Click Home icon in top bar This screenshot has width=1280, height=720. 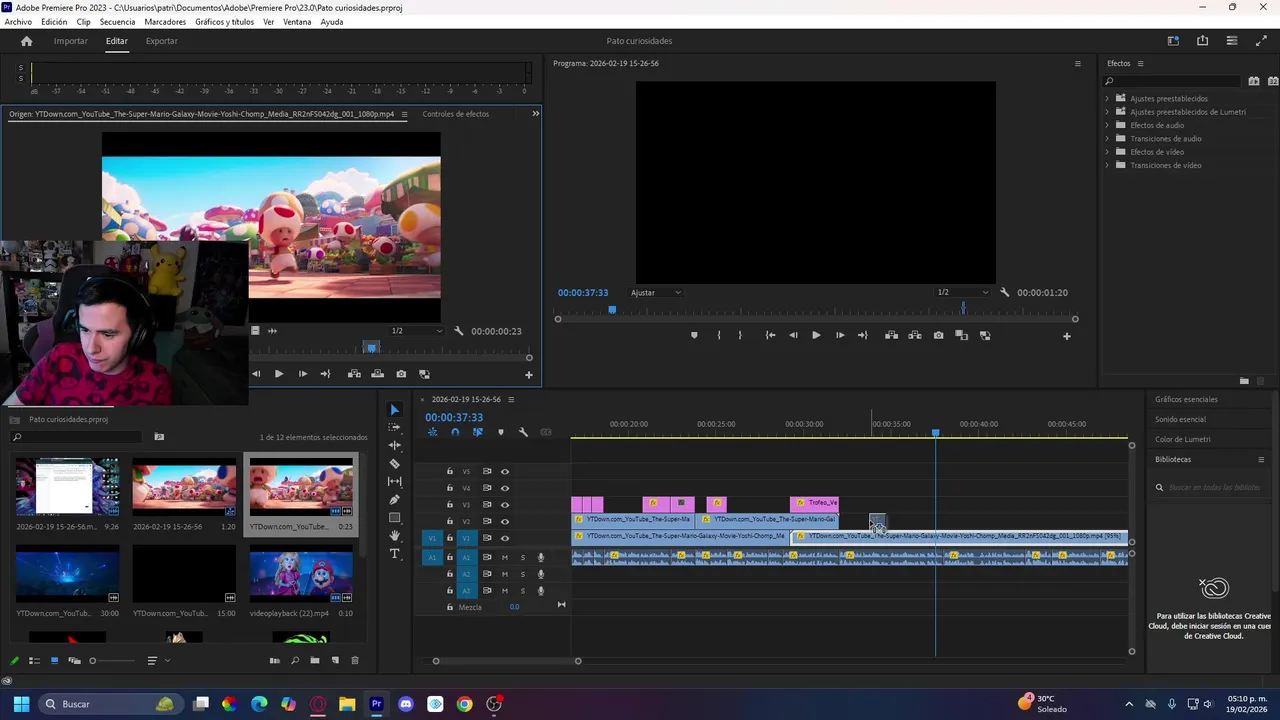[x=26, y=41]
